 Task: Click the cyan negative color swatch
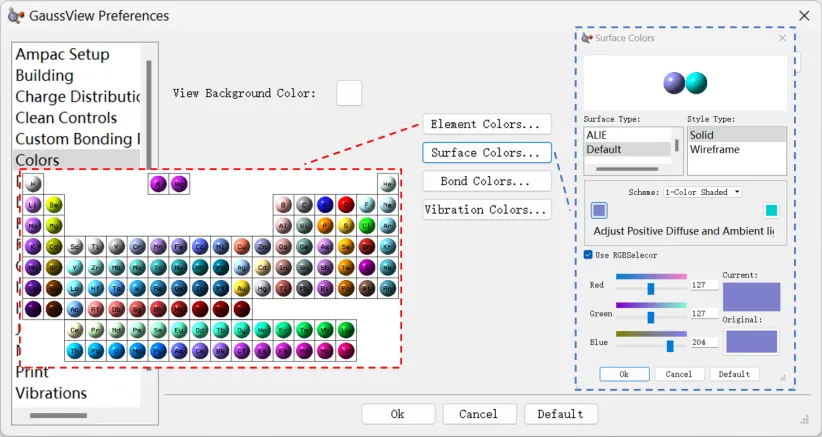coord(771,210)
